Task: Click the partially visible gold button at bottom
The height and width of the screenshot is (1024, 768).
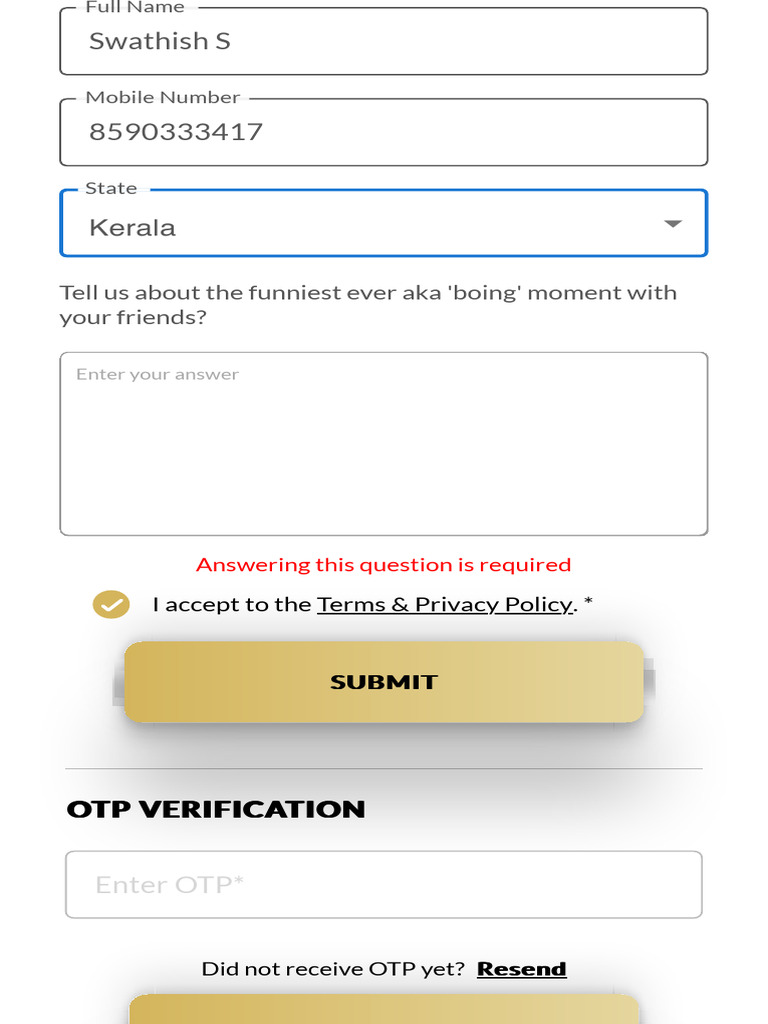Action: (383, 1010)
